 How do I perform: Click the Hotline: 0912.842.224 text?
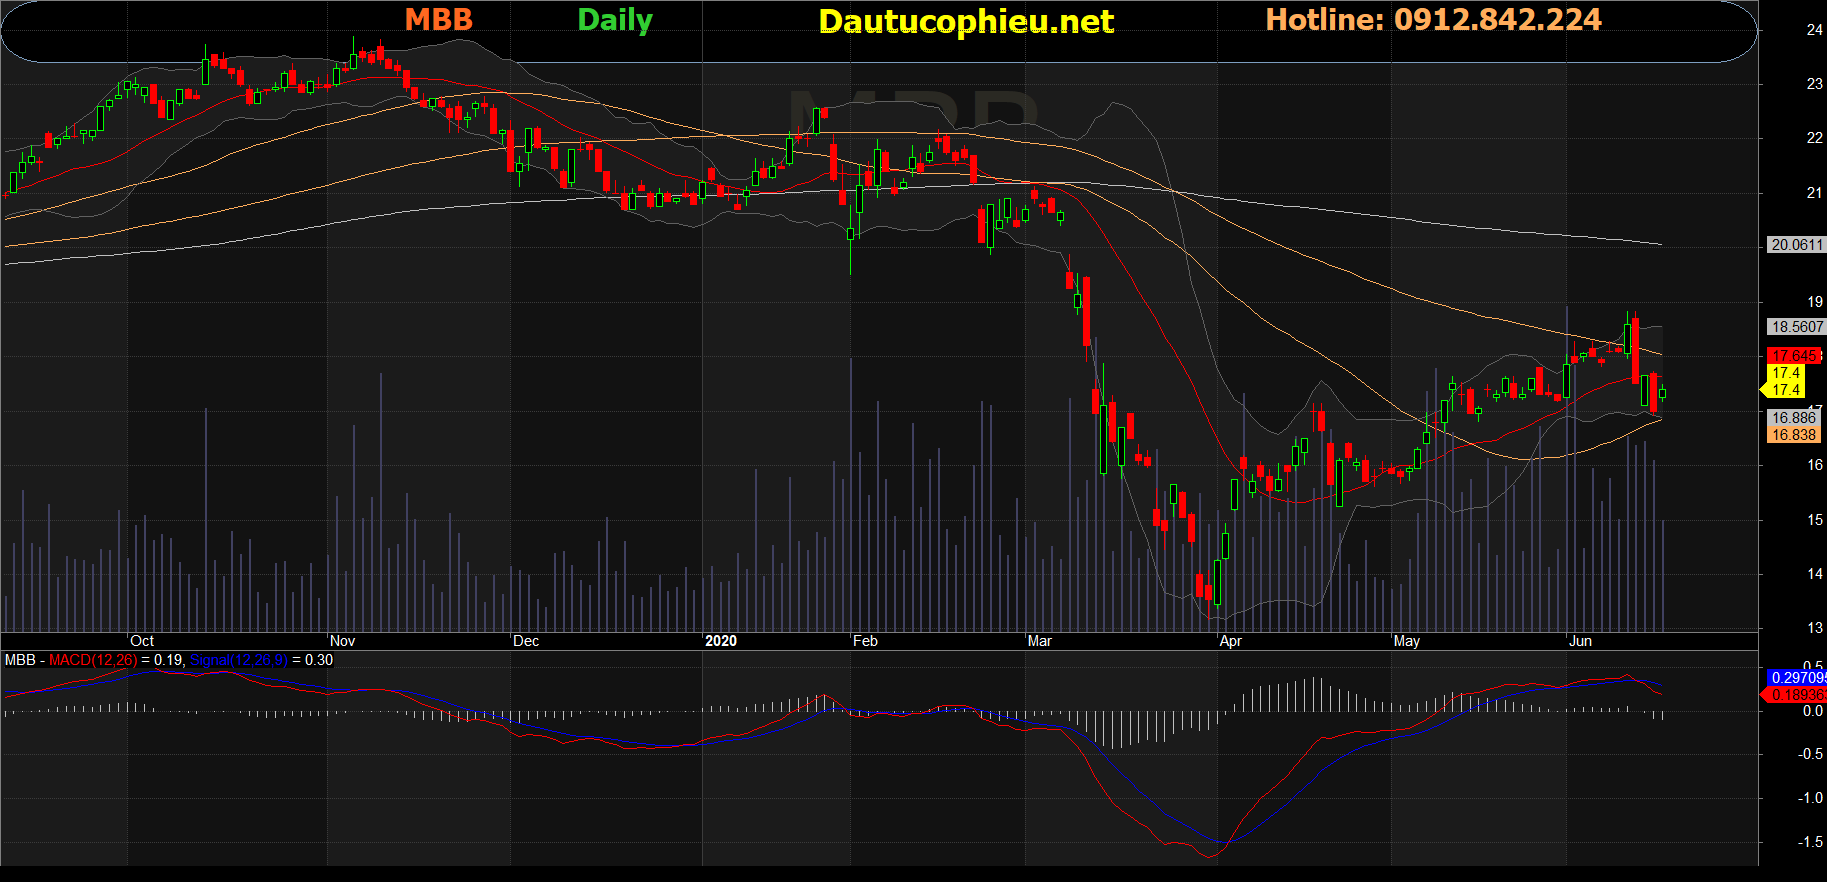[x=1433, y=20]
